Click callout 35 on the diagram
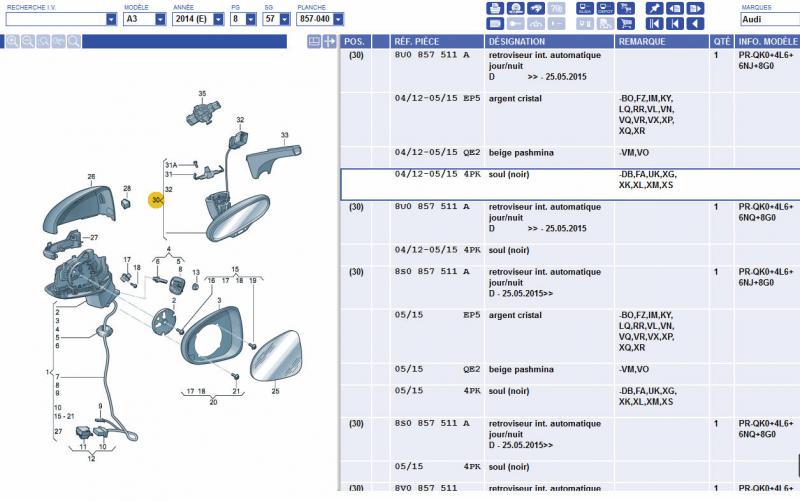 (x=202, y=93)
